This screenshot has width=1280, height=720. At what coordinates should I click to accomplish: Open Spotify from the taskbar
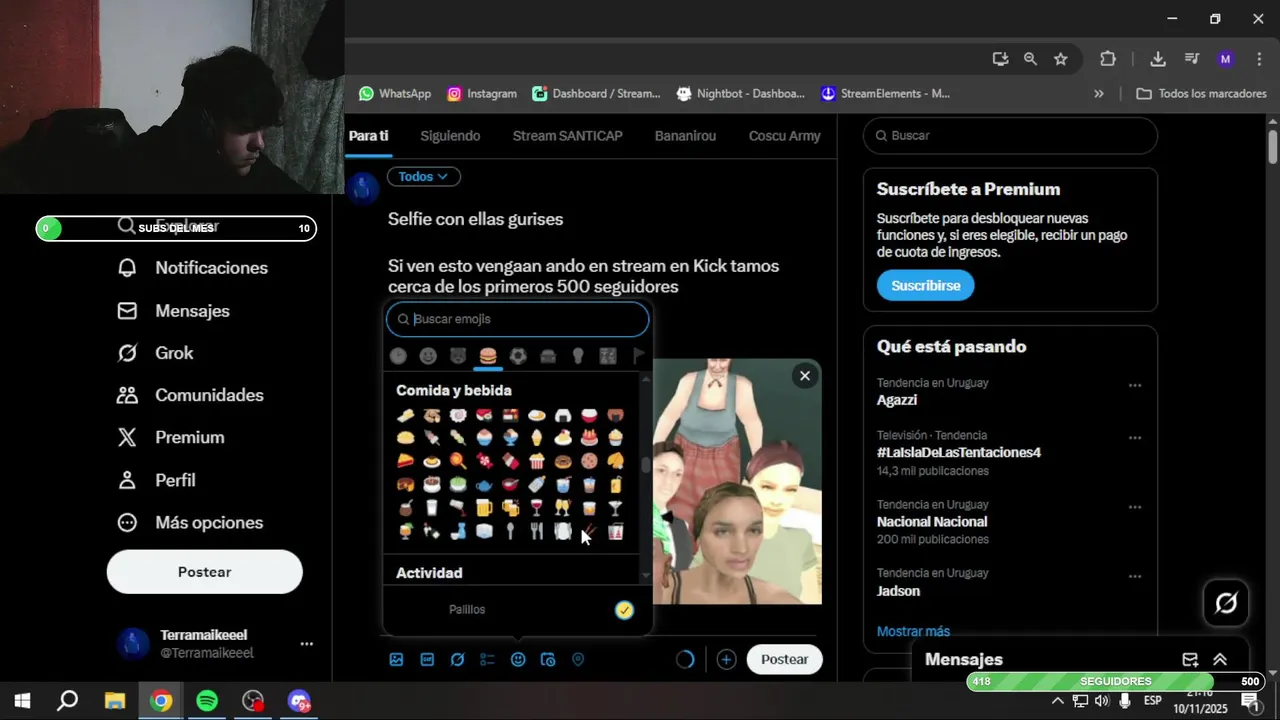click(x=207, y=701)
